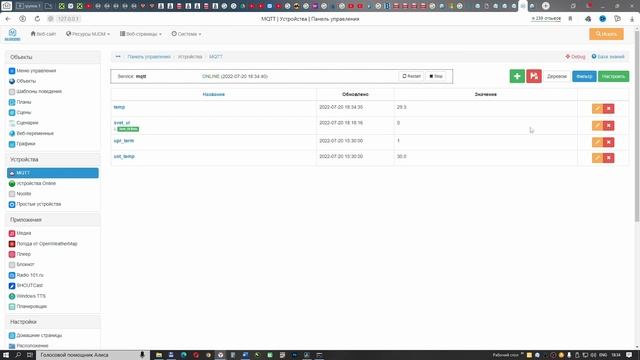Click the green Настроить button

[x=613, y=76]
